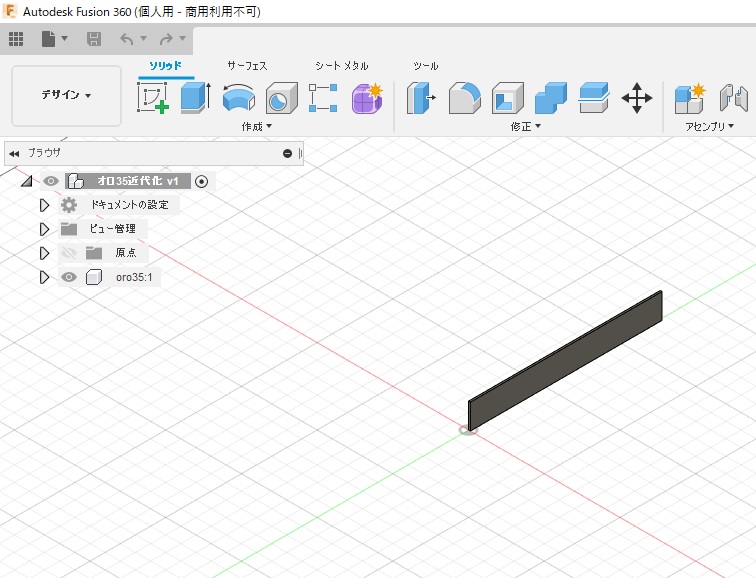
Task: Select the Press Pull tool
Action: (421, 98)
